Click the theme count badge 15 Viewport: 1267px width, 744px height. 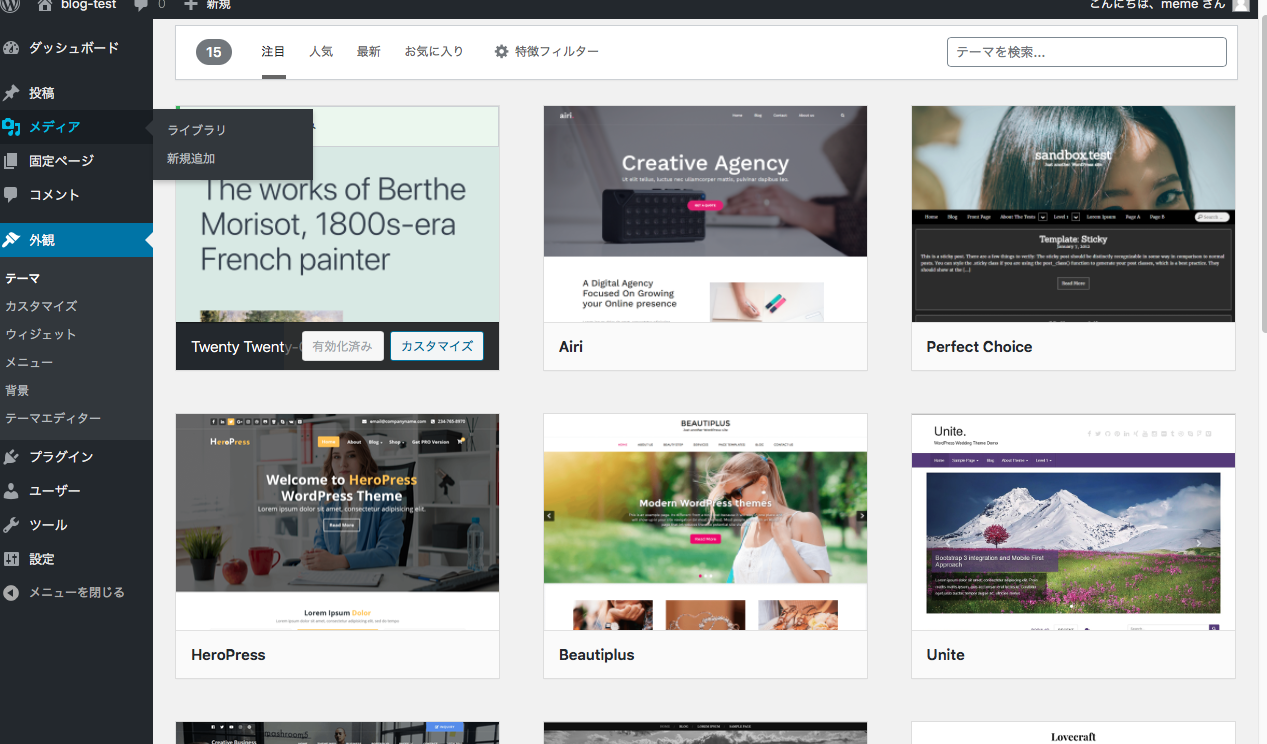pyautogui.click(x=214, y=52)
